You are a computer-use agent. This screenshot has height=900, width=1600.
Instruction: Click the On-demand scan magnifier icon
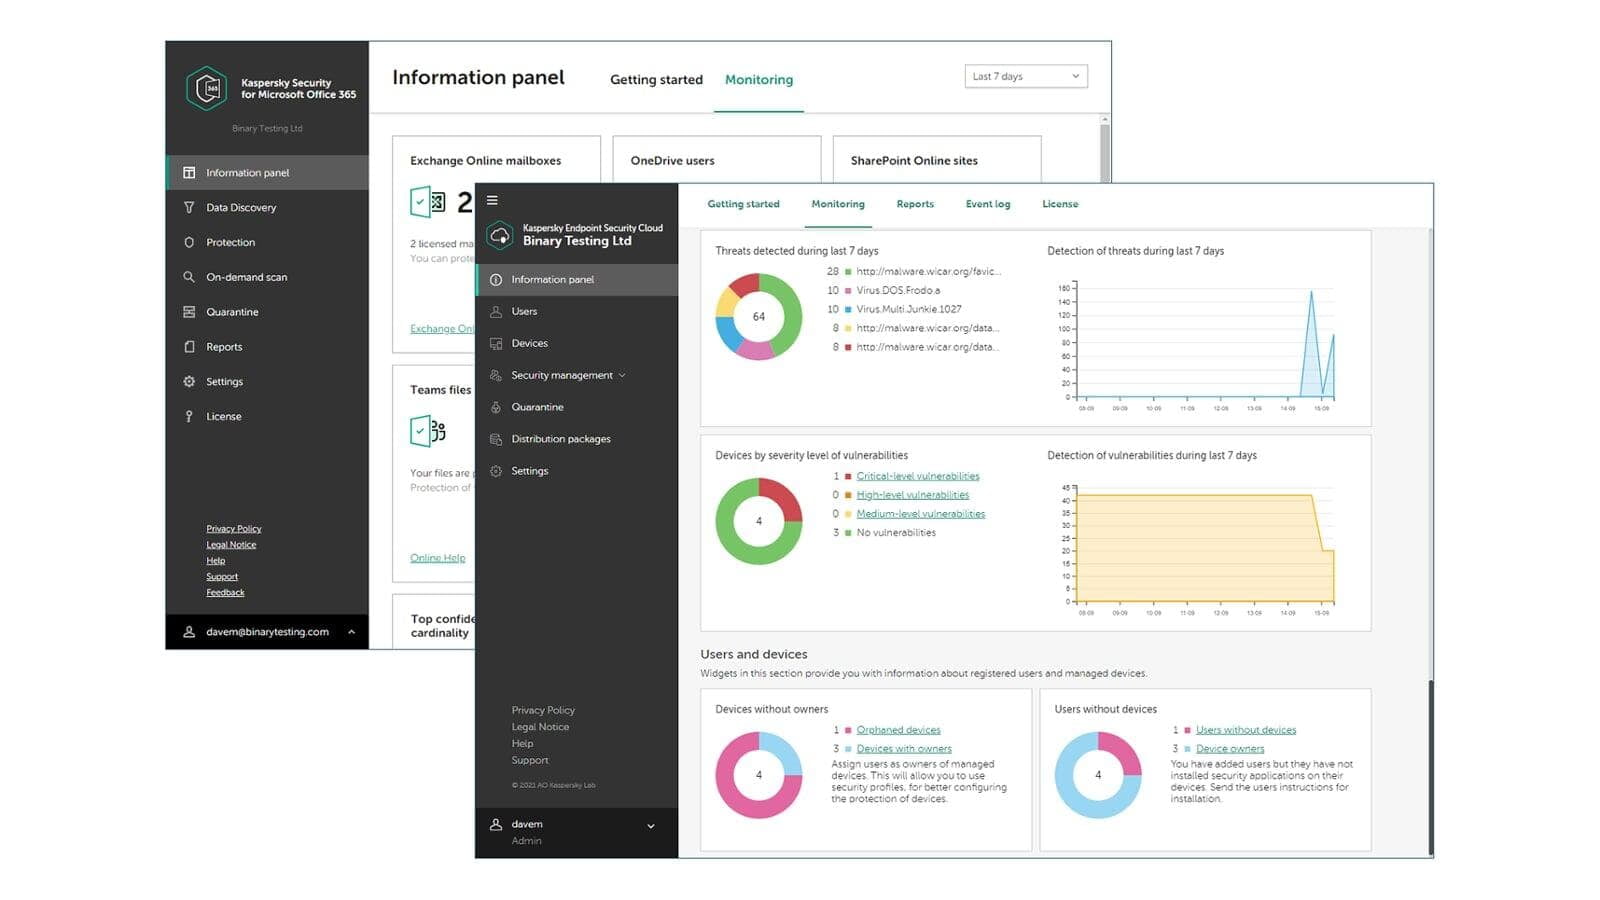[189, 277]
